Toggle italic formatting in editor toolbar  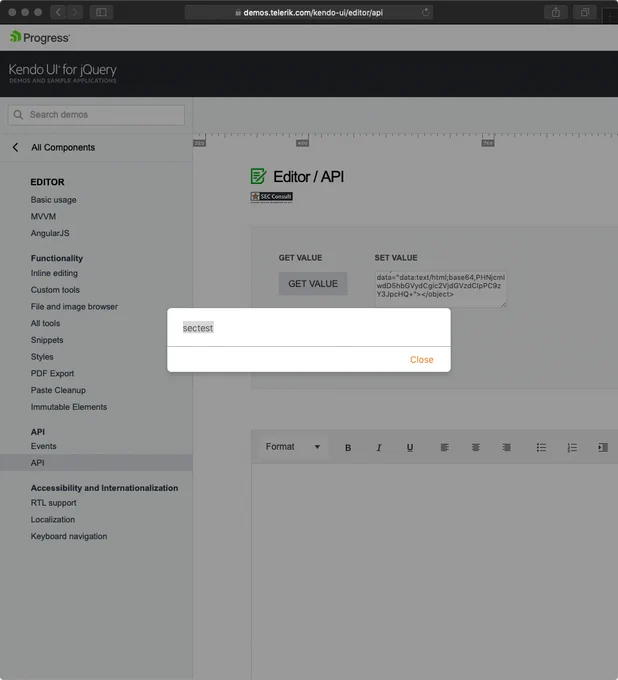(379, 448)
